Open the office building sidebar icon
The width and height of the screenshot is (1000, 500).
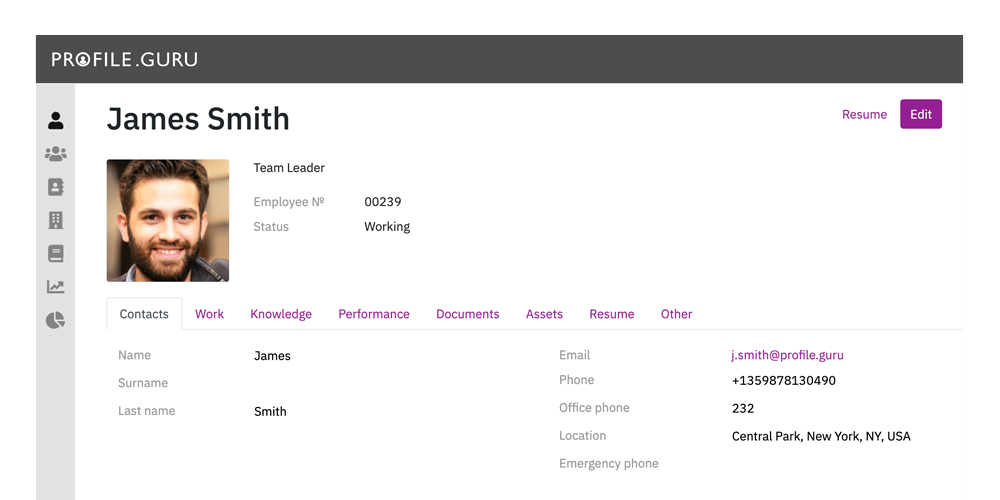(x=56, y=220)
